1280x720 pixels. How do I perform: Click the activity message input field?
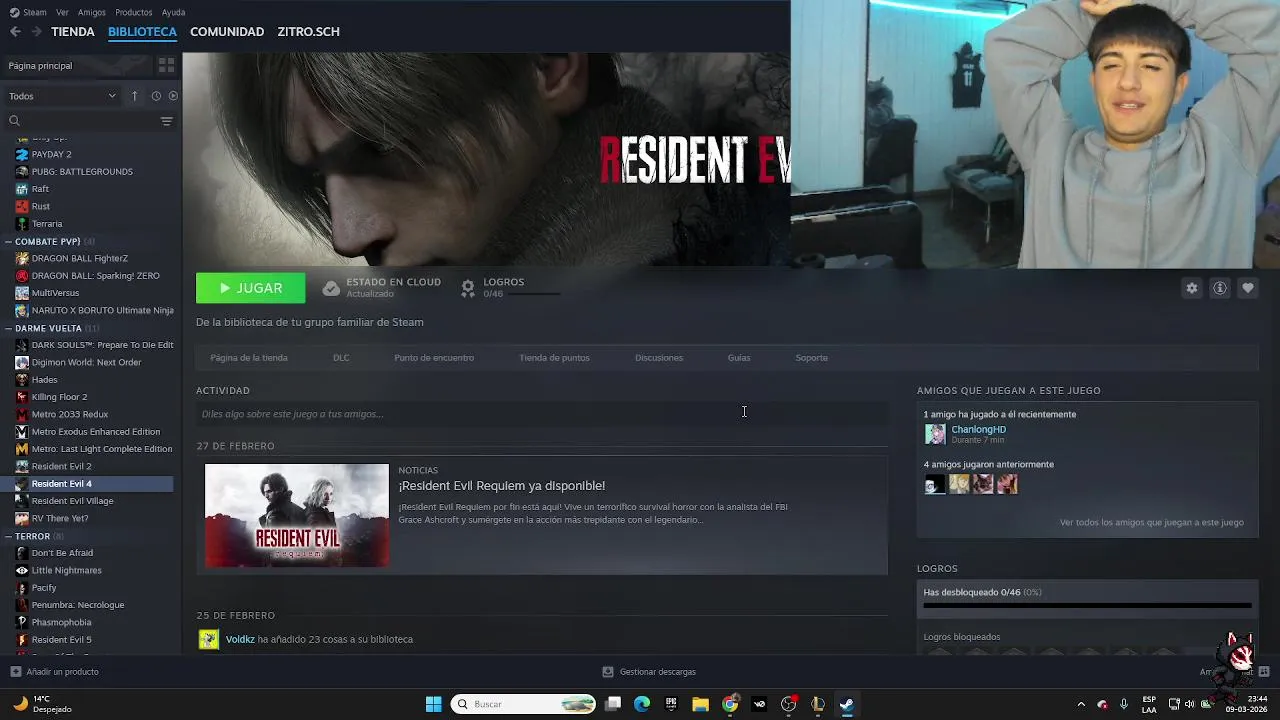[x=542, y=414]
